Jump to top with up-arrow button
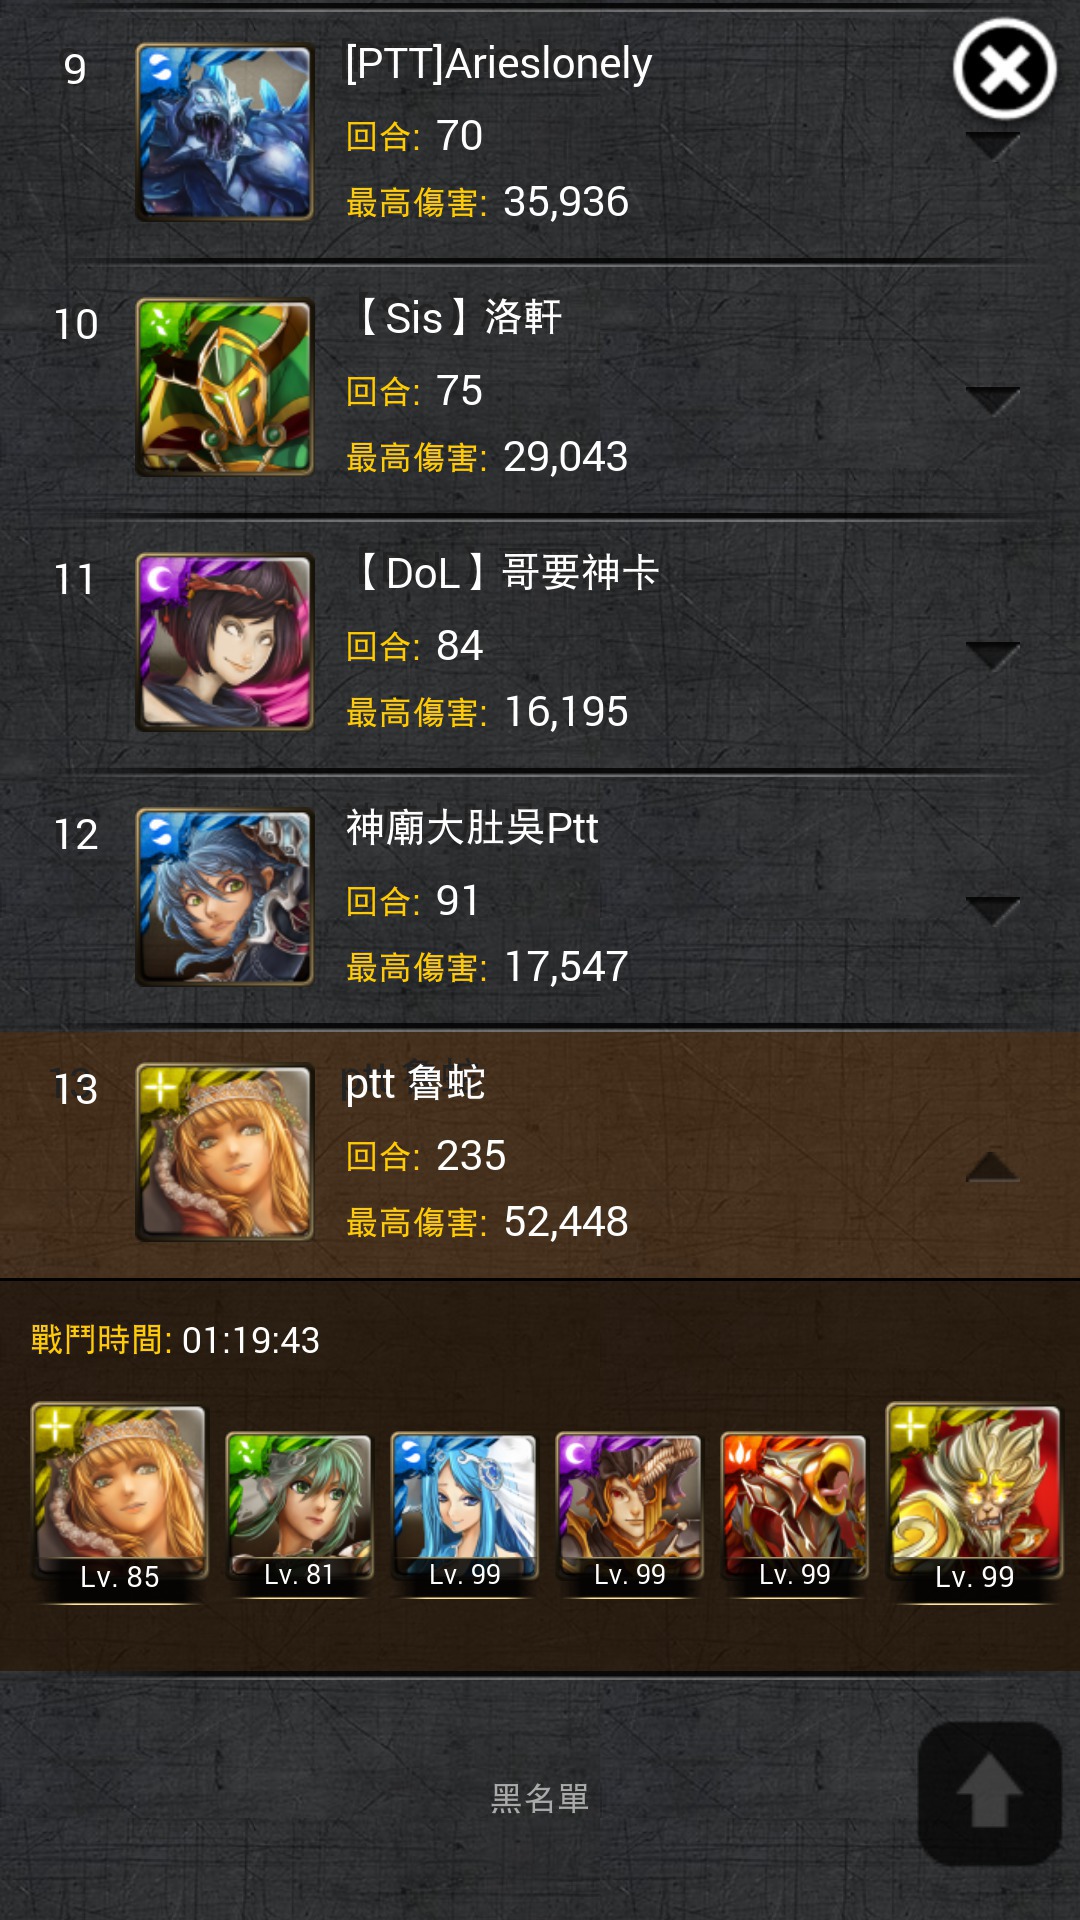The width and height of the screenshot is (1080, 1920). (990, 1794)
